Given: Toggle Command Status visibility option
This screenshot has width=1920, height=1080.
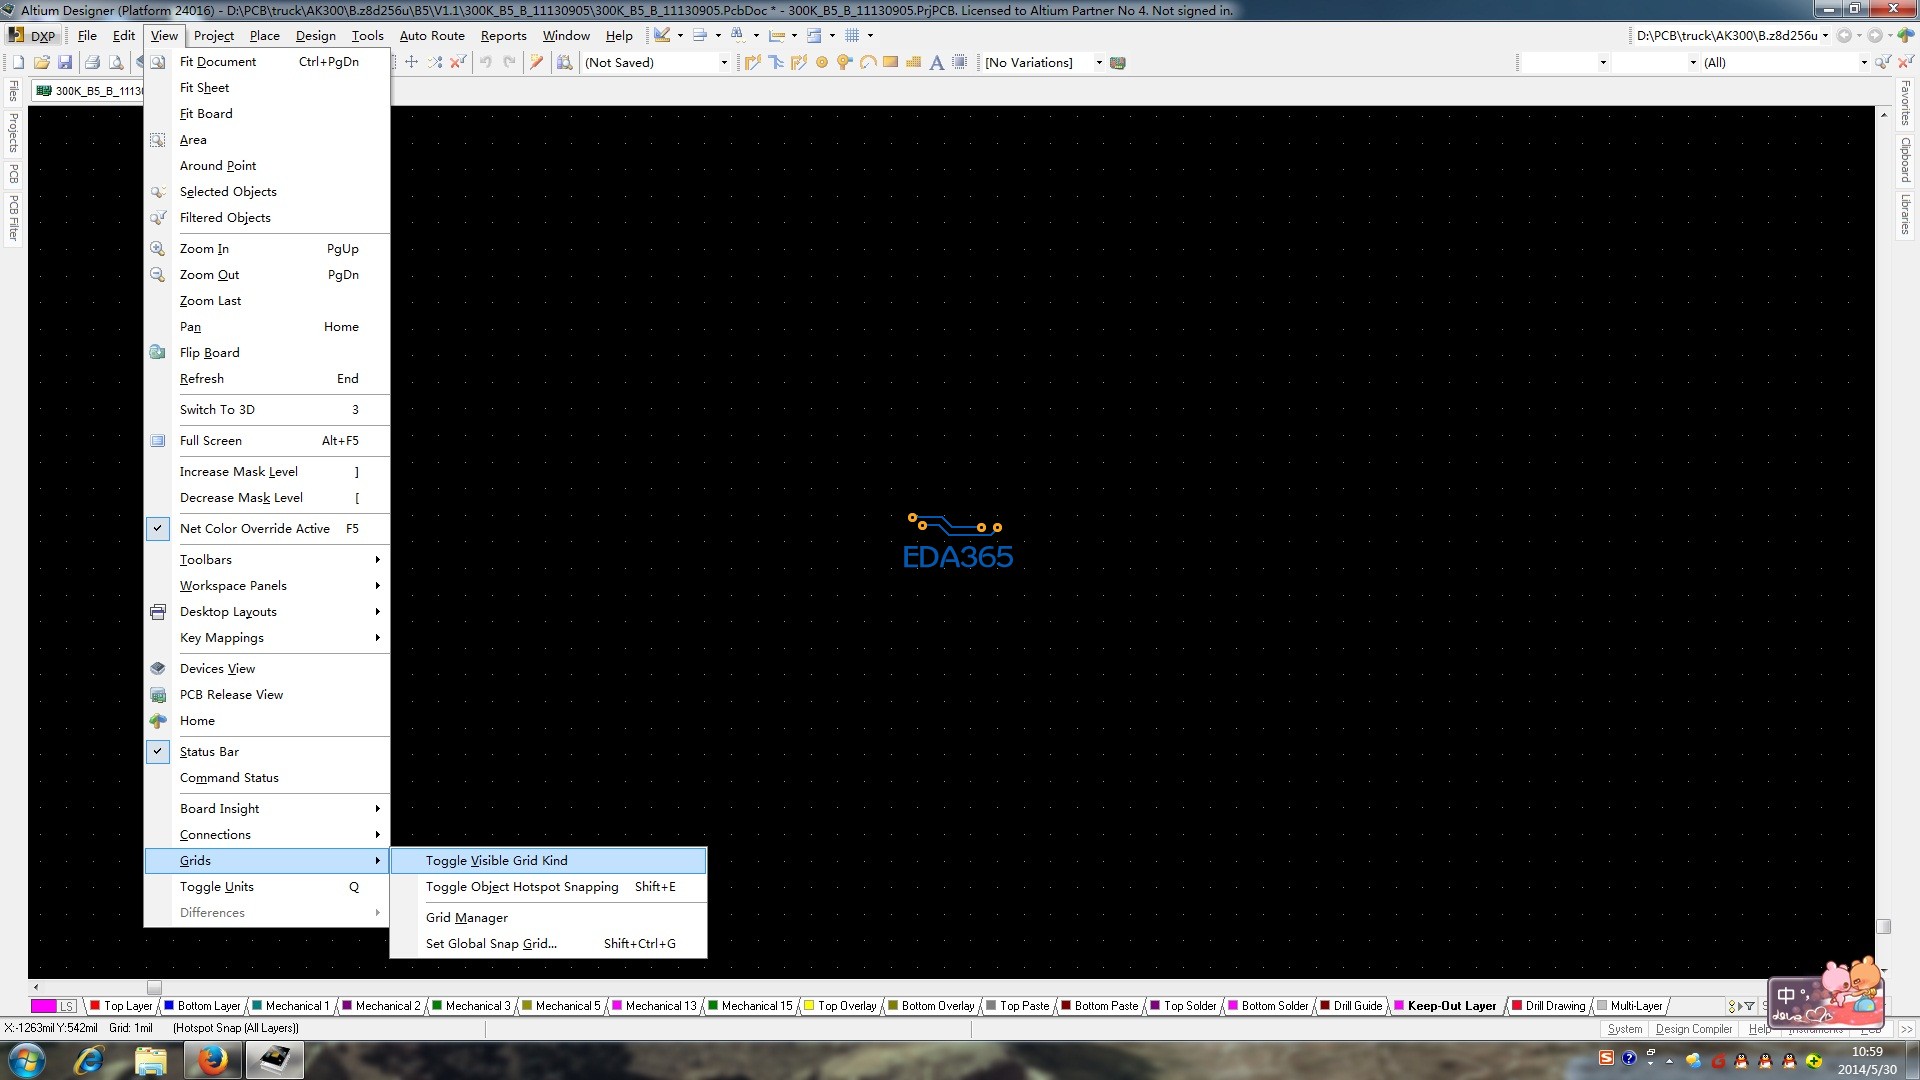Looking at the screenshot, I should pyautogui.click(x=229, y=777).
